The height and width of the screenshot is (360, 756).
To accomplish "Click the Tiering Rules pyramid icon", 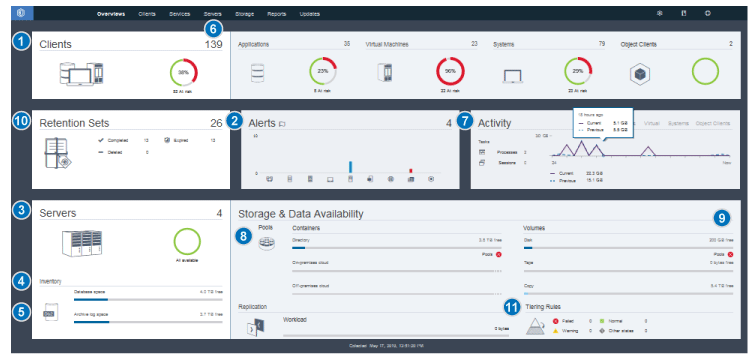I will coord(535,326).
